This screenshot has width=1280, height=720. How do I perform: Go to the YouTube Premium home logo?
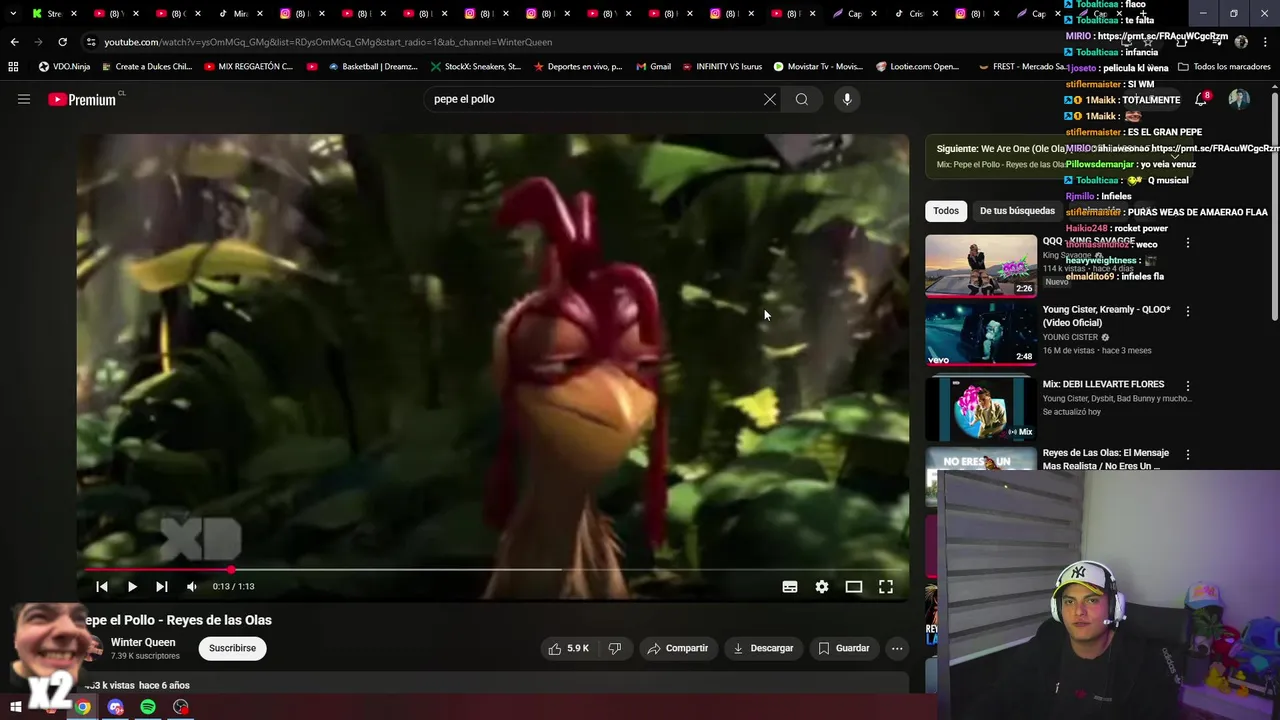tap(82, 99)
